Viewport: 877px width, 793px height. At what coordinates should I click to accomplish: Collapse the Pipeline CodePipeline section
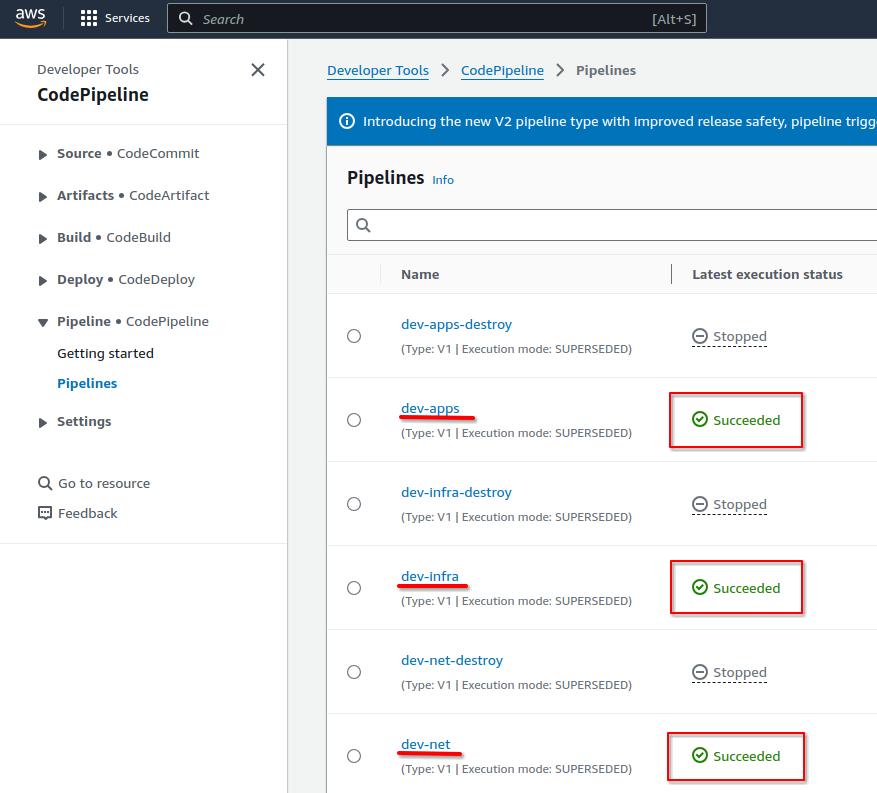(x=43, y=322)
